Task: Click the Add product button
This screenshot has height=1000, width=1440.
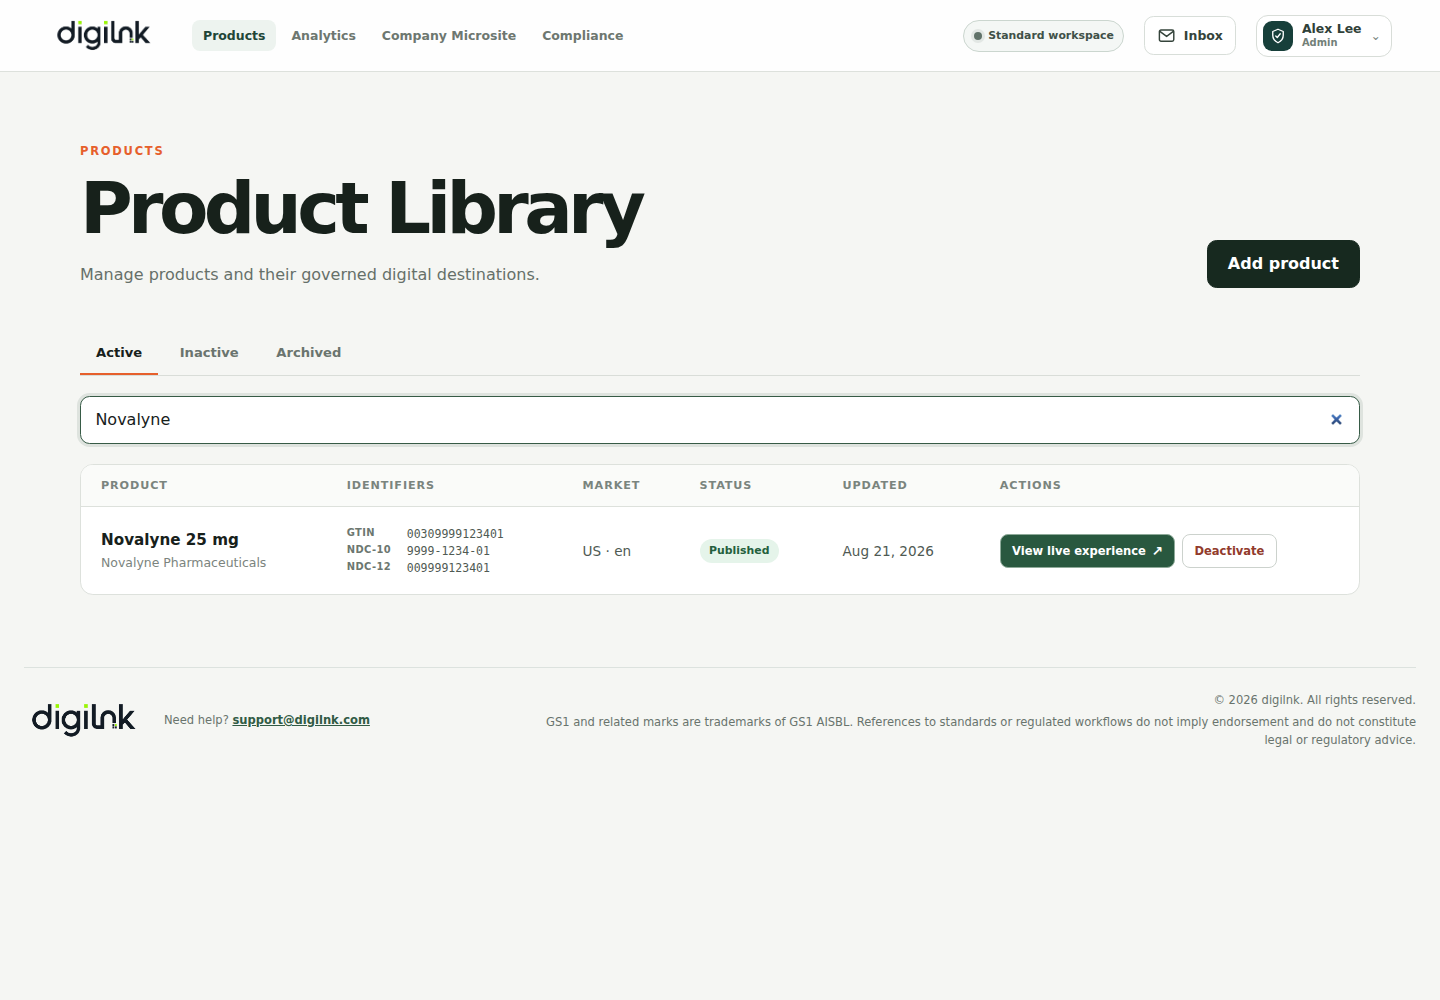Action: (1283, 264)
